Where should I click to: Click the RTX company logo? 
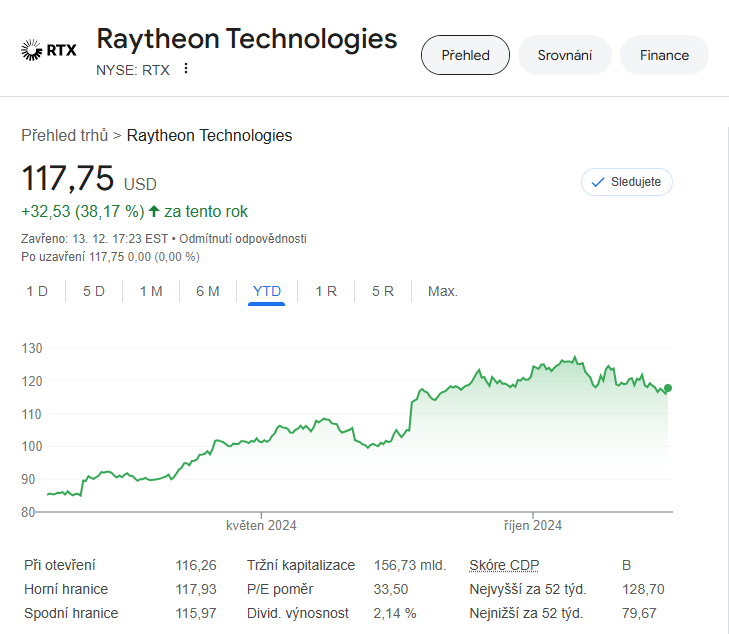pos(49,50)
